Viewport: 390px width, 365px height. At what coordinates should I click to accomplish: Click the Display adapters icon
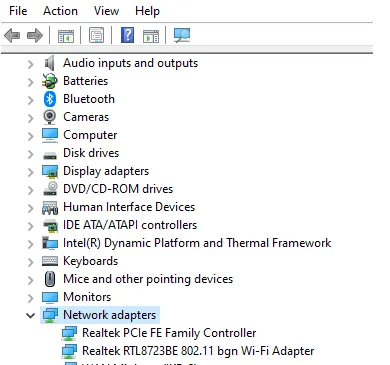(50, 171)
